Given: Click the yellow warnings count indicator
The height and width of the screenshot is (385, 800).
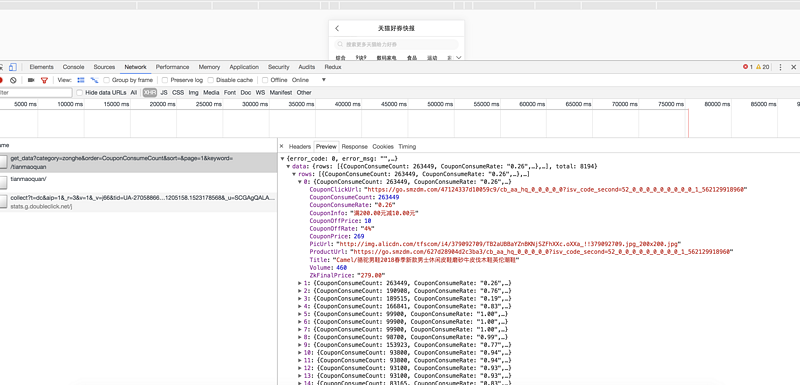Looking at the screenshot, I should pos(763,67).
